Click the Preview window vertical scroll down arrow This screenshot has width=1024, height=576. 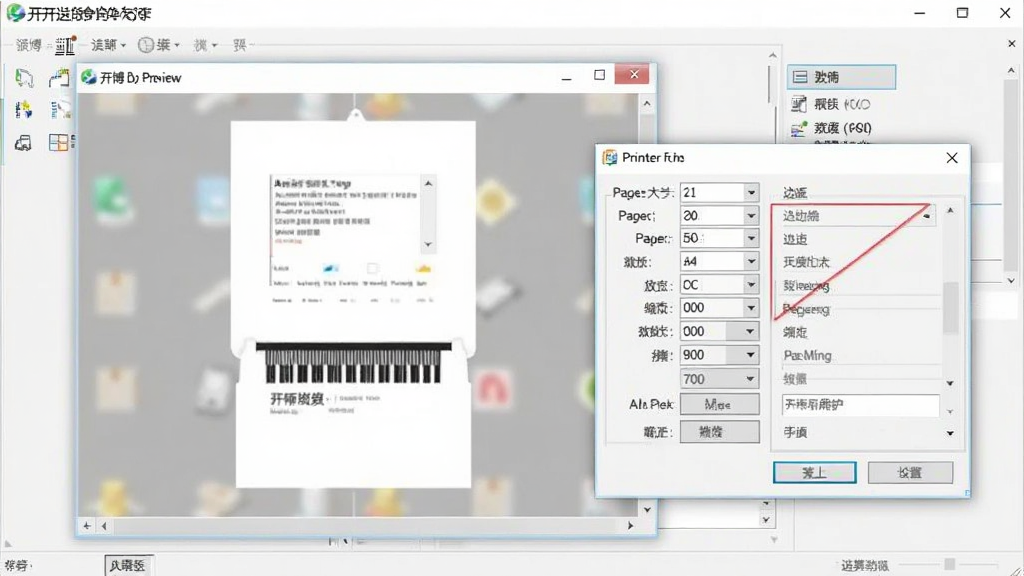tap(647, 509)
